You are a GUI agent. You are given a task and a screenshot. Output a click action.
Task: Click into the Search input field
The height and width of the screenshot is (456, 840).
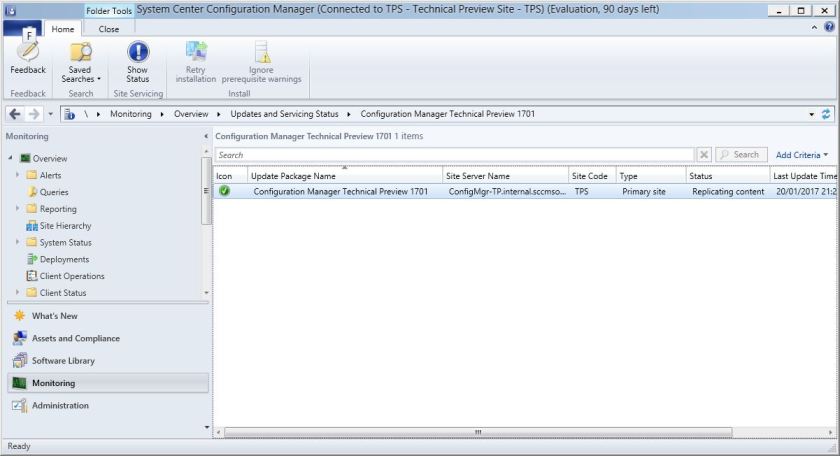pos(454,155)
